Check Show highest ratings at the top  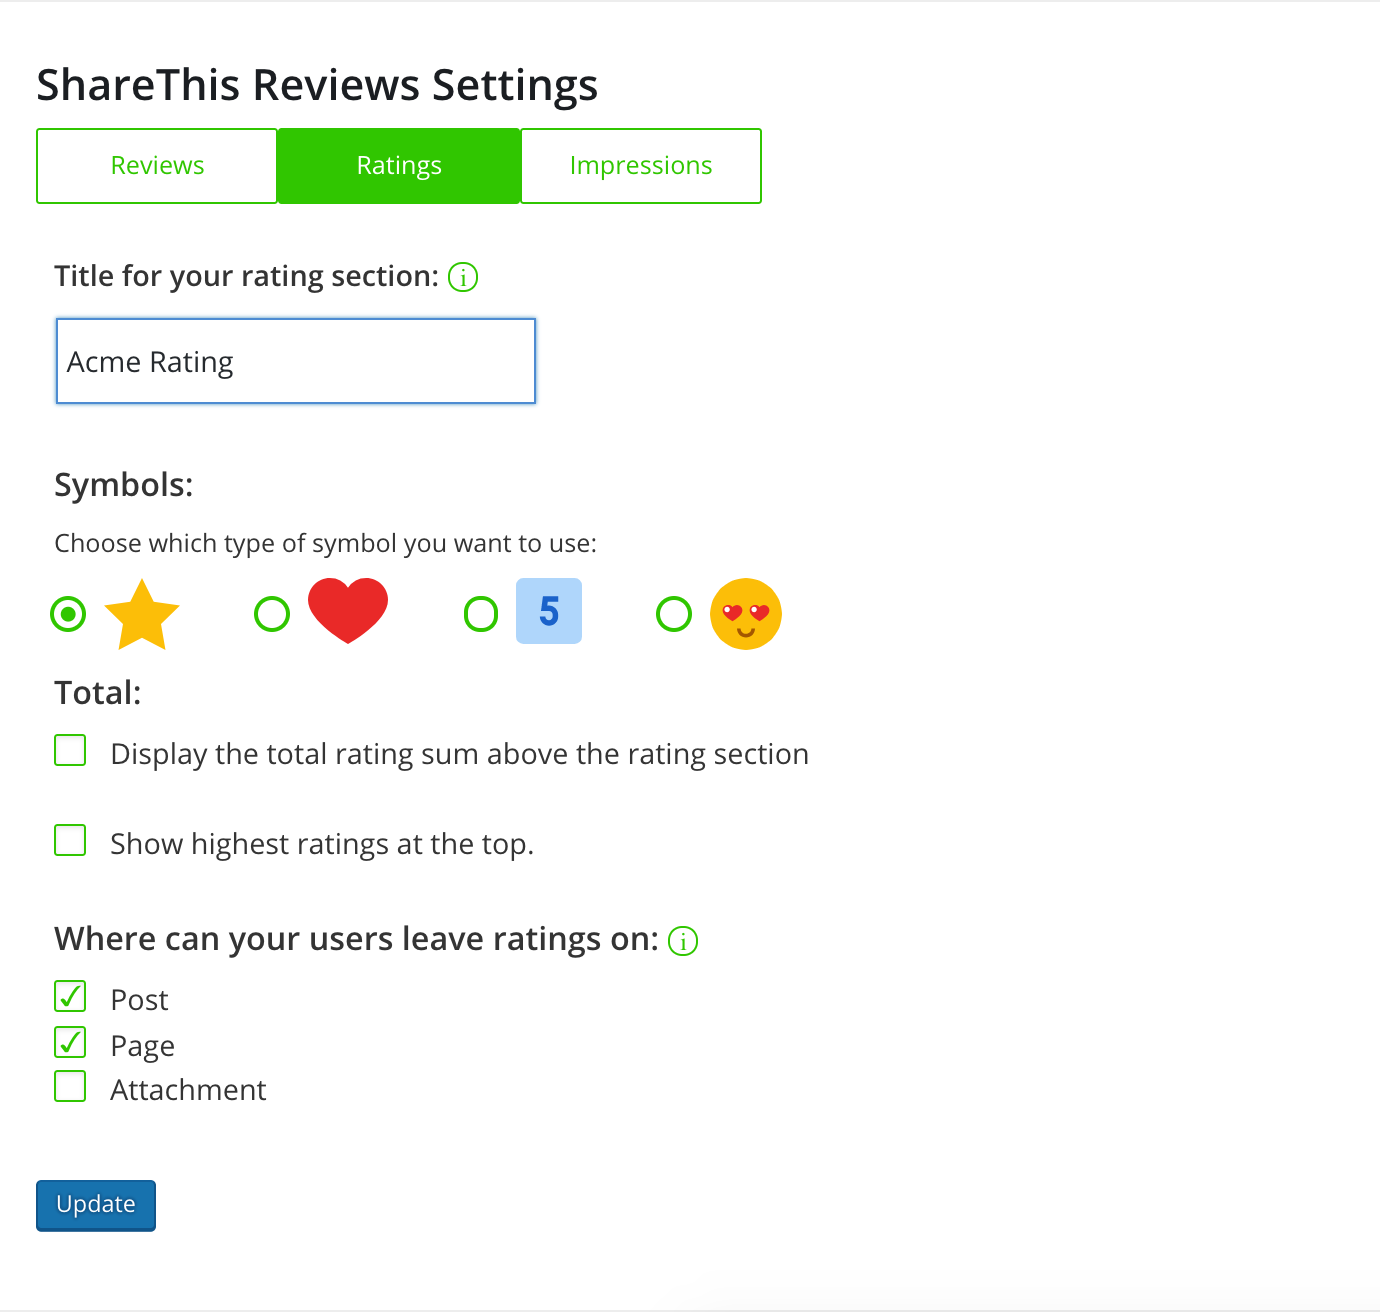pyautogui.click(x=70, y=840)
